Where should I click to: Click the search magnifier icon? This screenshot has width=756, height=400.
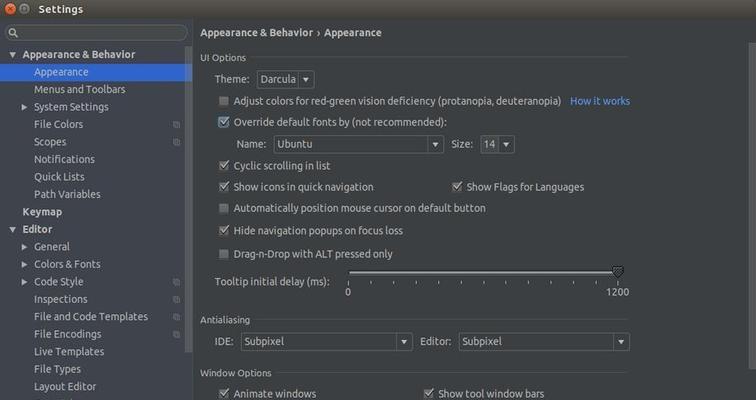tap(13, 33)
